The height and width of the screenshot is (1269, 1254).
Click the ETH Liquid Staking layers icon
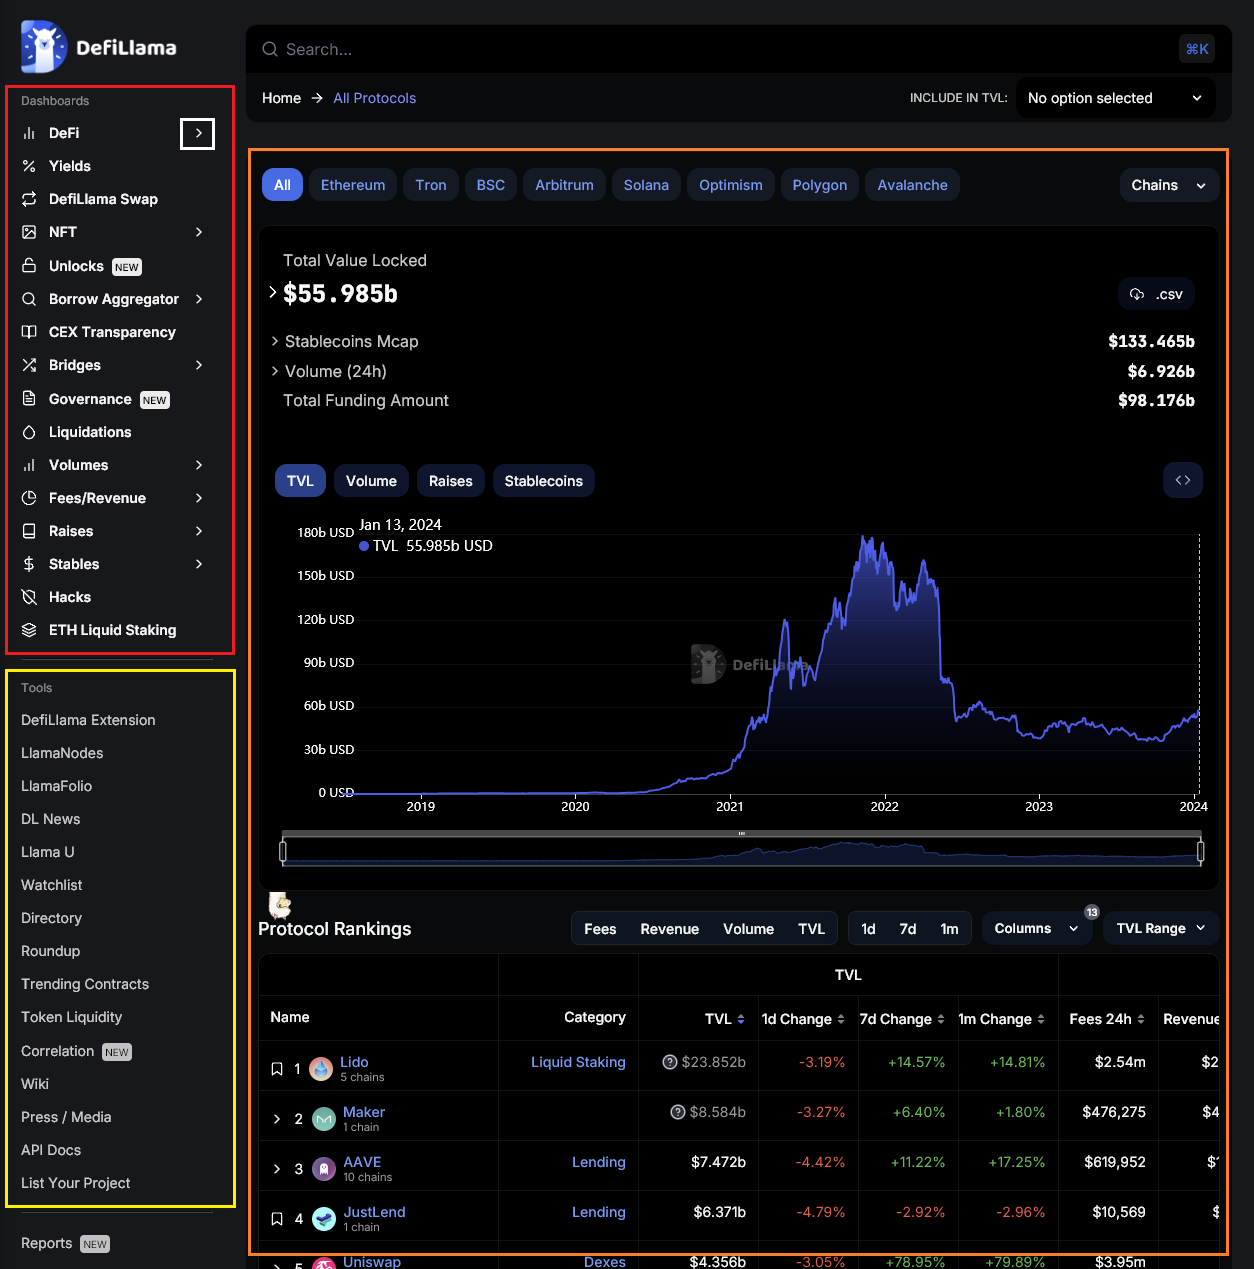tap(29, 630)
